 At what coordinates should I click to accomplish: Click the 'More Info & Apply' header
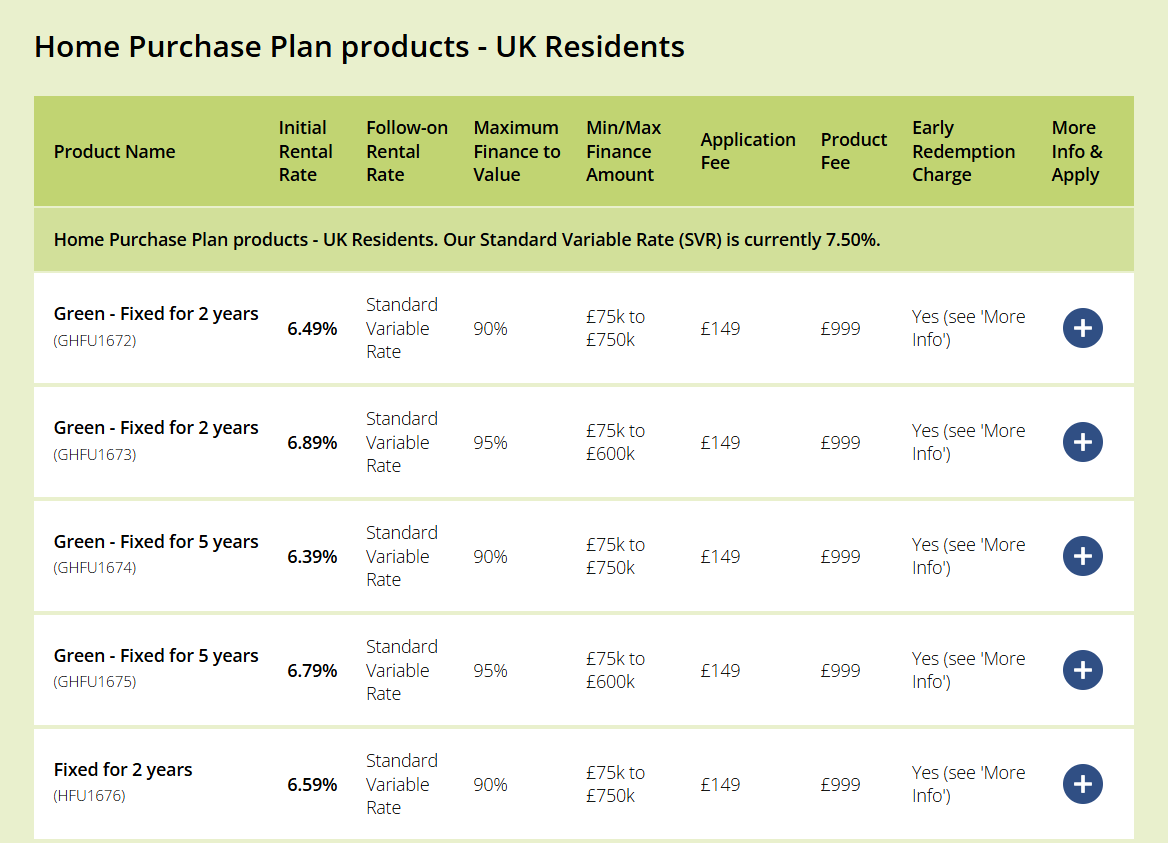coord(1076,151)
